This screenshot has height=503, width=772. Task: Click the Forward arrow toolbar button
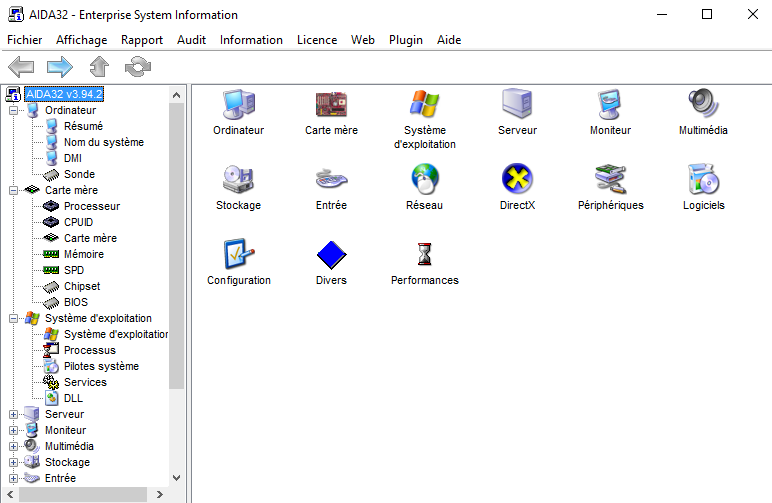point(60,66)
